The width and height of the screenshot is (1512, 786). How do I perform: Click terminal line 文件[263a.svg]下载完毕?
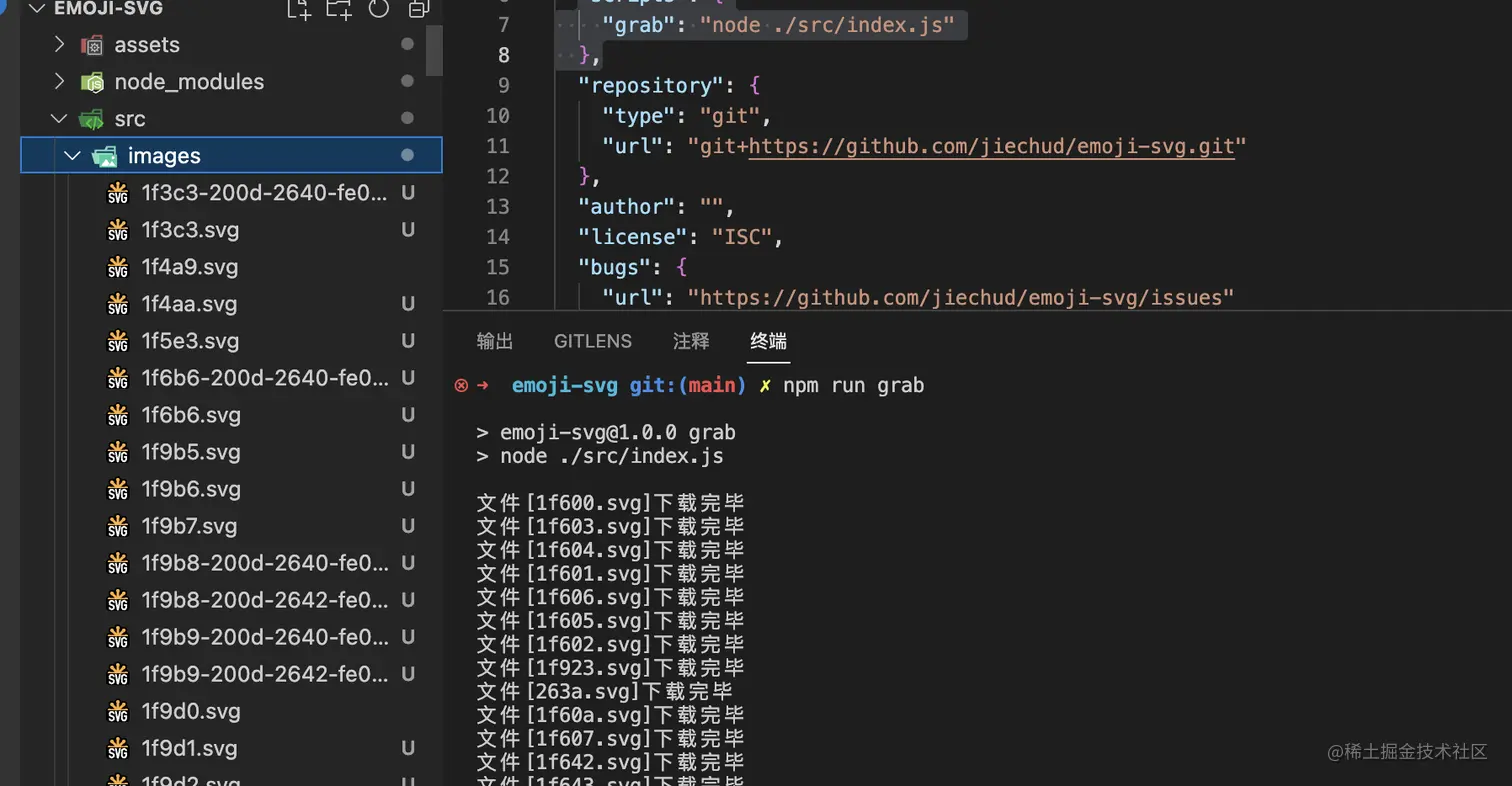pyautogui.click(x=605, y=692)
